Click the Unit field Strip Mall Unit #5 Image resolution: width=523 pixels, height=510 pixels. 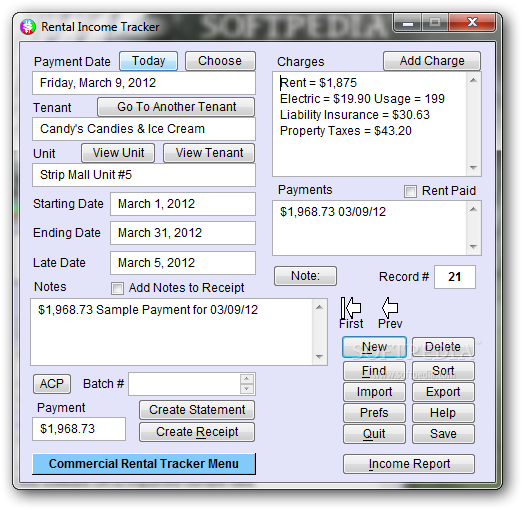coord(144,175)
